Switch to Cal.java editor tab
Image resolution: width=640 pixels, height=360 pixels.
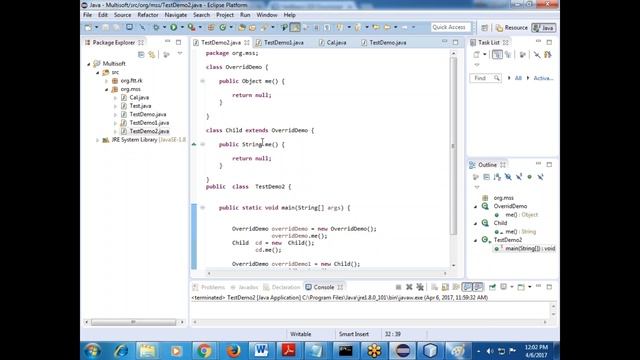point(336,42)
